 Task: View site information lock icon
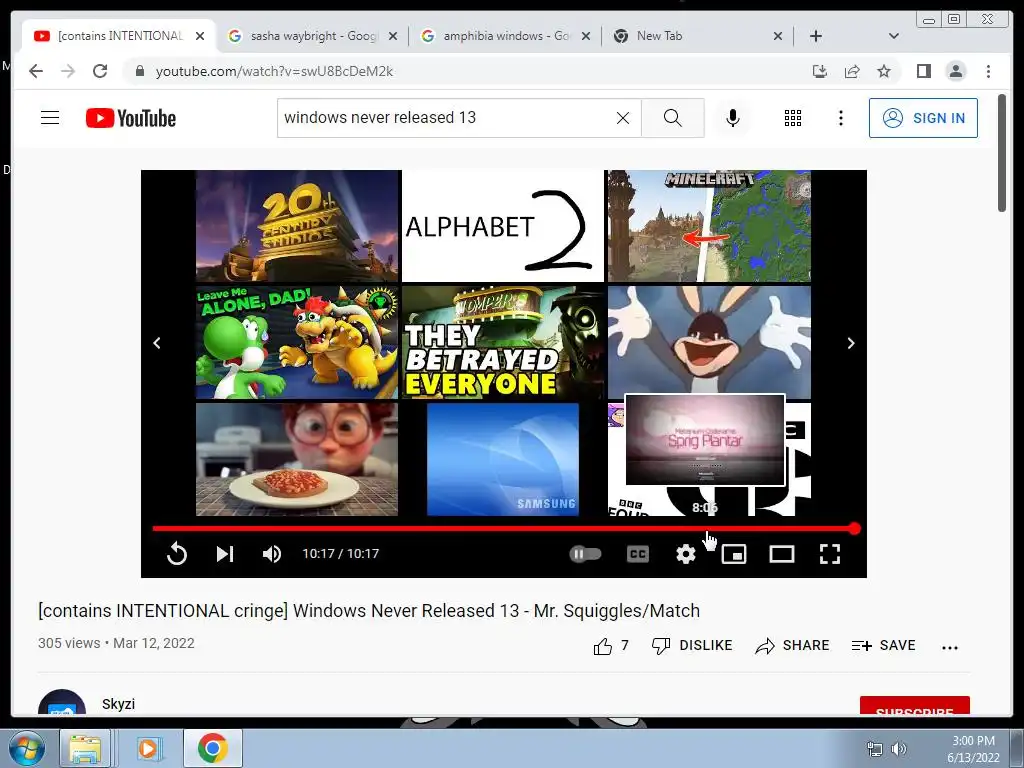139,71
